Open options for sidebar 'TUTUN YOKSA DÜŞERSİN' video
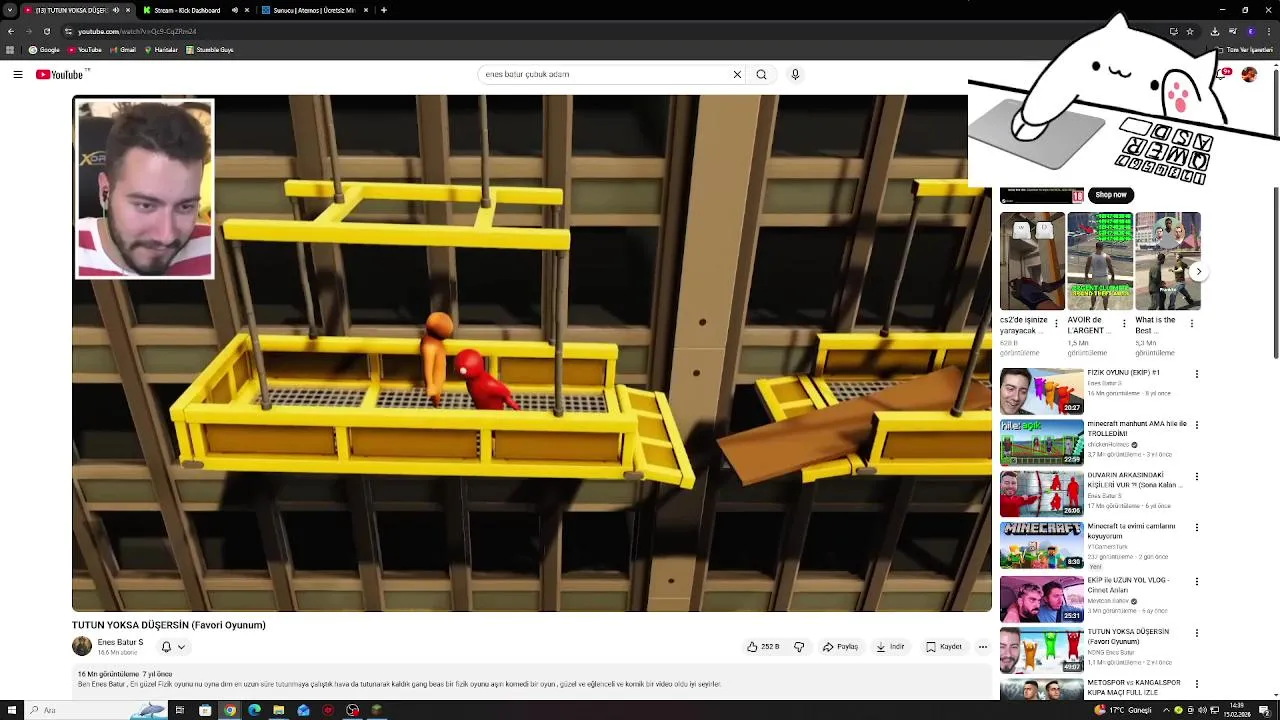 coord(1197,633)
